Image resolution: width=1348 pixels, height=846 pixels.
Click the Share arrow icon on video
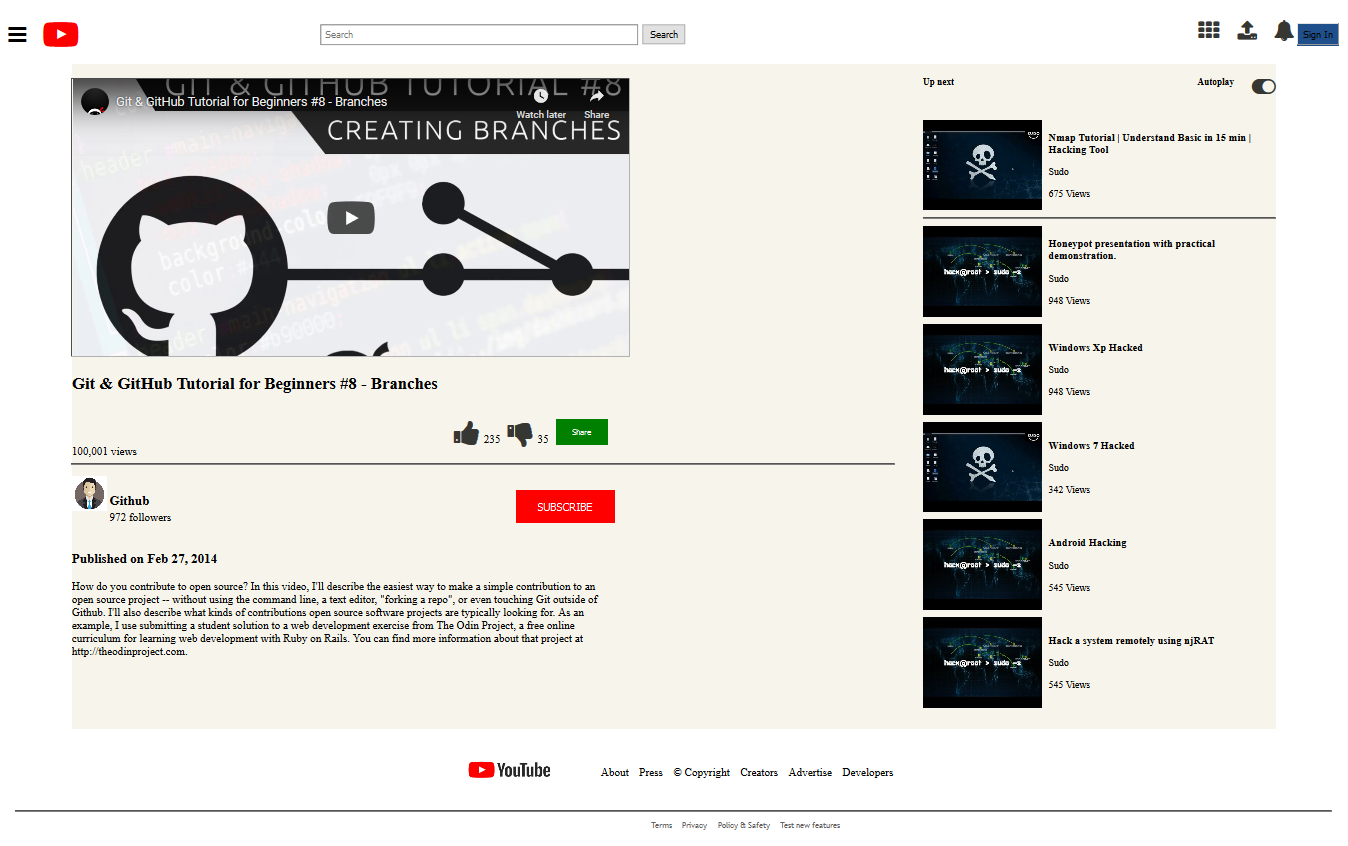click(x=597, y=96)
